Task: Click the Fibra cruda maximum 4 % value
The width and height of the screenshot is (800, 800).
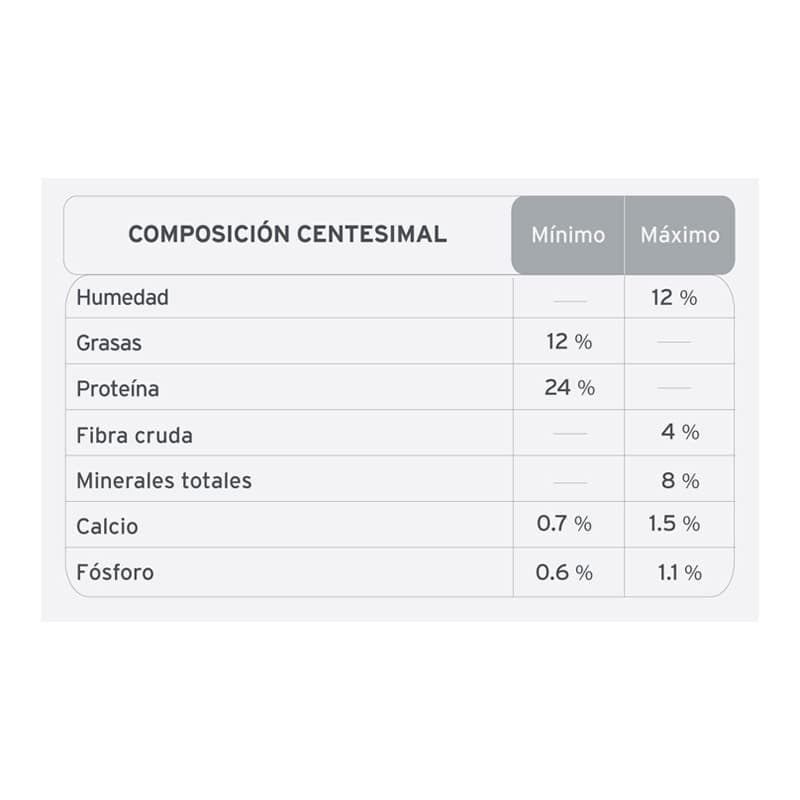Action: (680, 432)
